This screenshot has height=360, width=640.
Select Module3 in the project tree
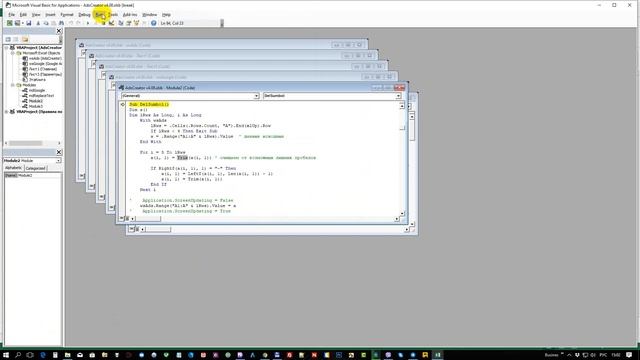tap(33, 106)
